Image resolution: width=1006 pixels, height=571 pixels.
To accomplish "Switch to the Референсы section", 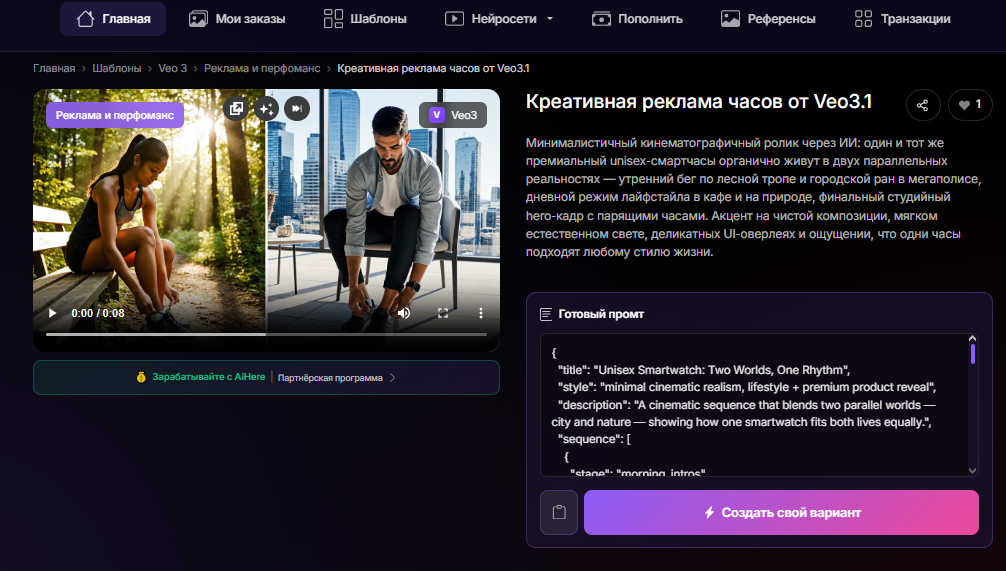I will tap(768, 19).
